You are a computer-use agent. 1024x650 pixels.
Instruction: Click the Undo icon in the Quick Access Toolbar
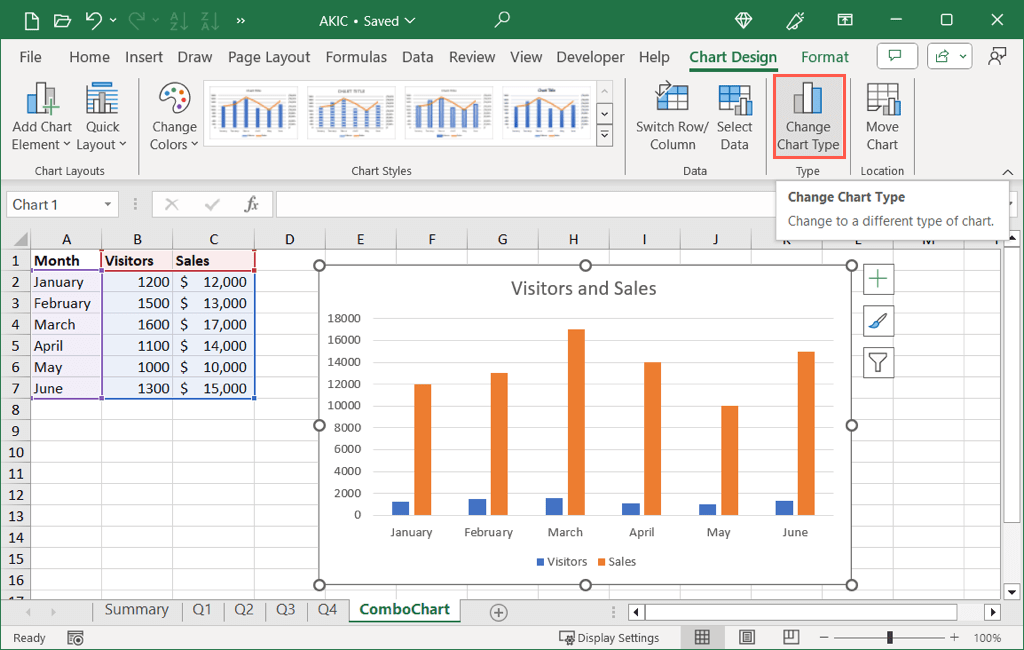[92, 20]
